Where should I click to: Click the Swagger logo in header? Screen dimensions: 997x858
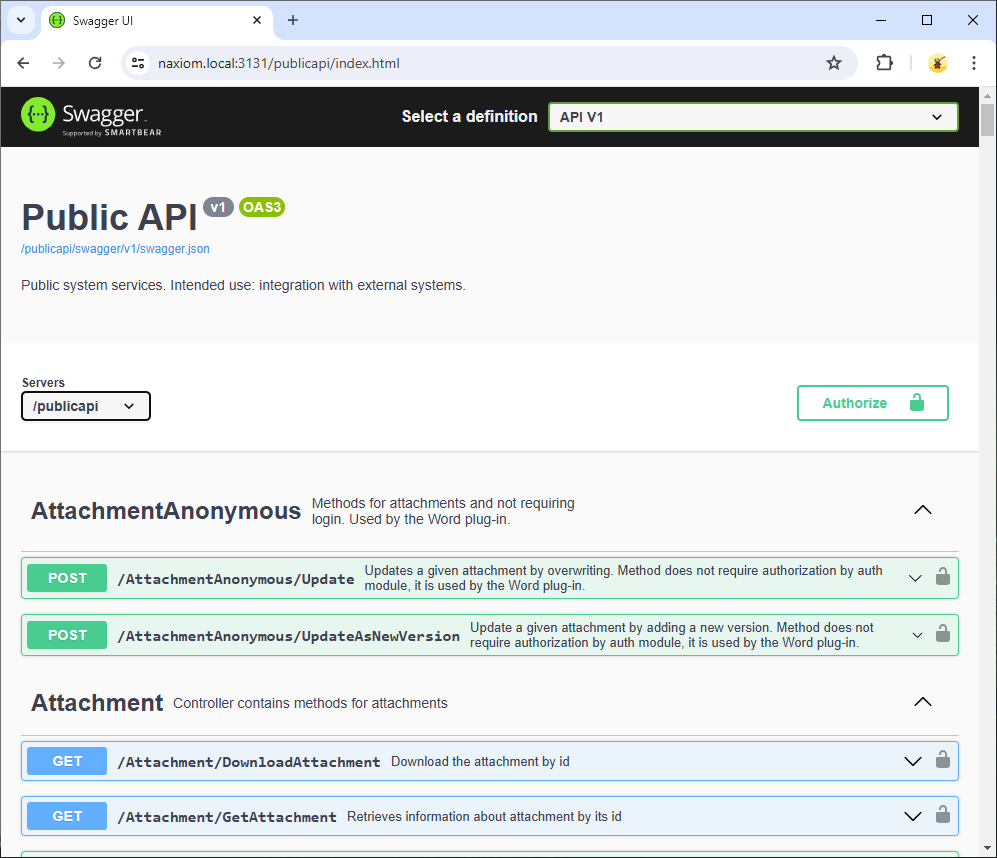[91, 116]
